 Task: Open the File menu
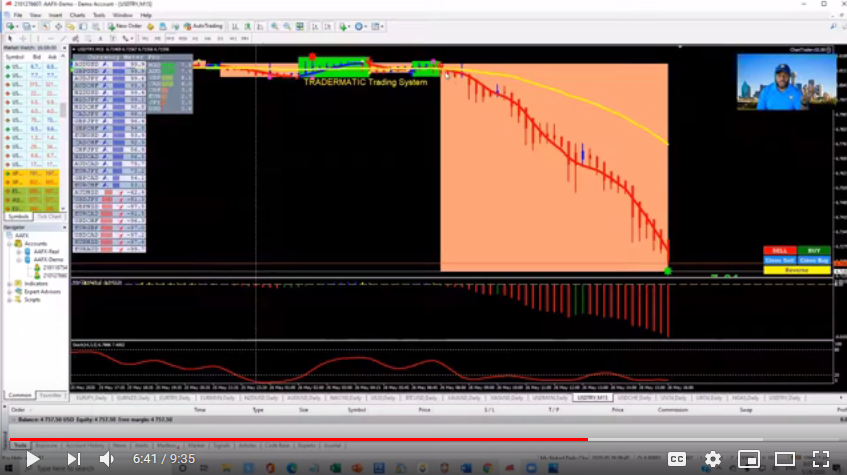[x=18, y=15]
